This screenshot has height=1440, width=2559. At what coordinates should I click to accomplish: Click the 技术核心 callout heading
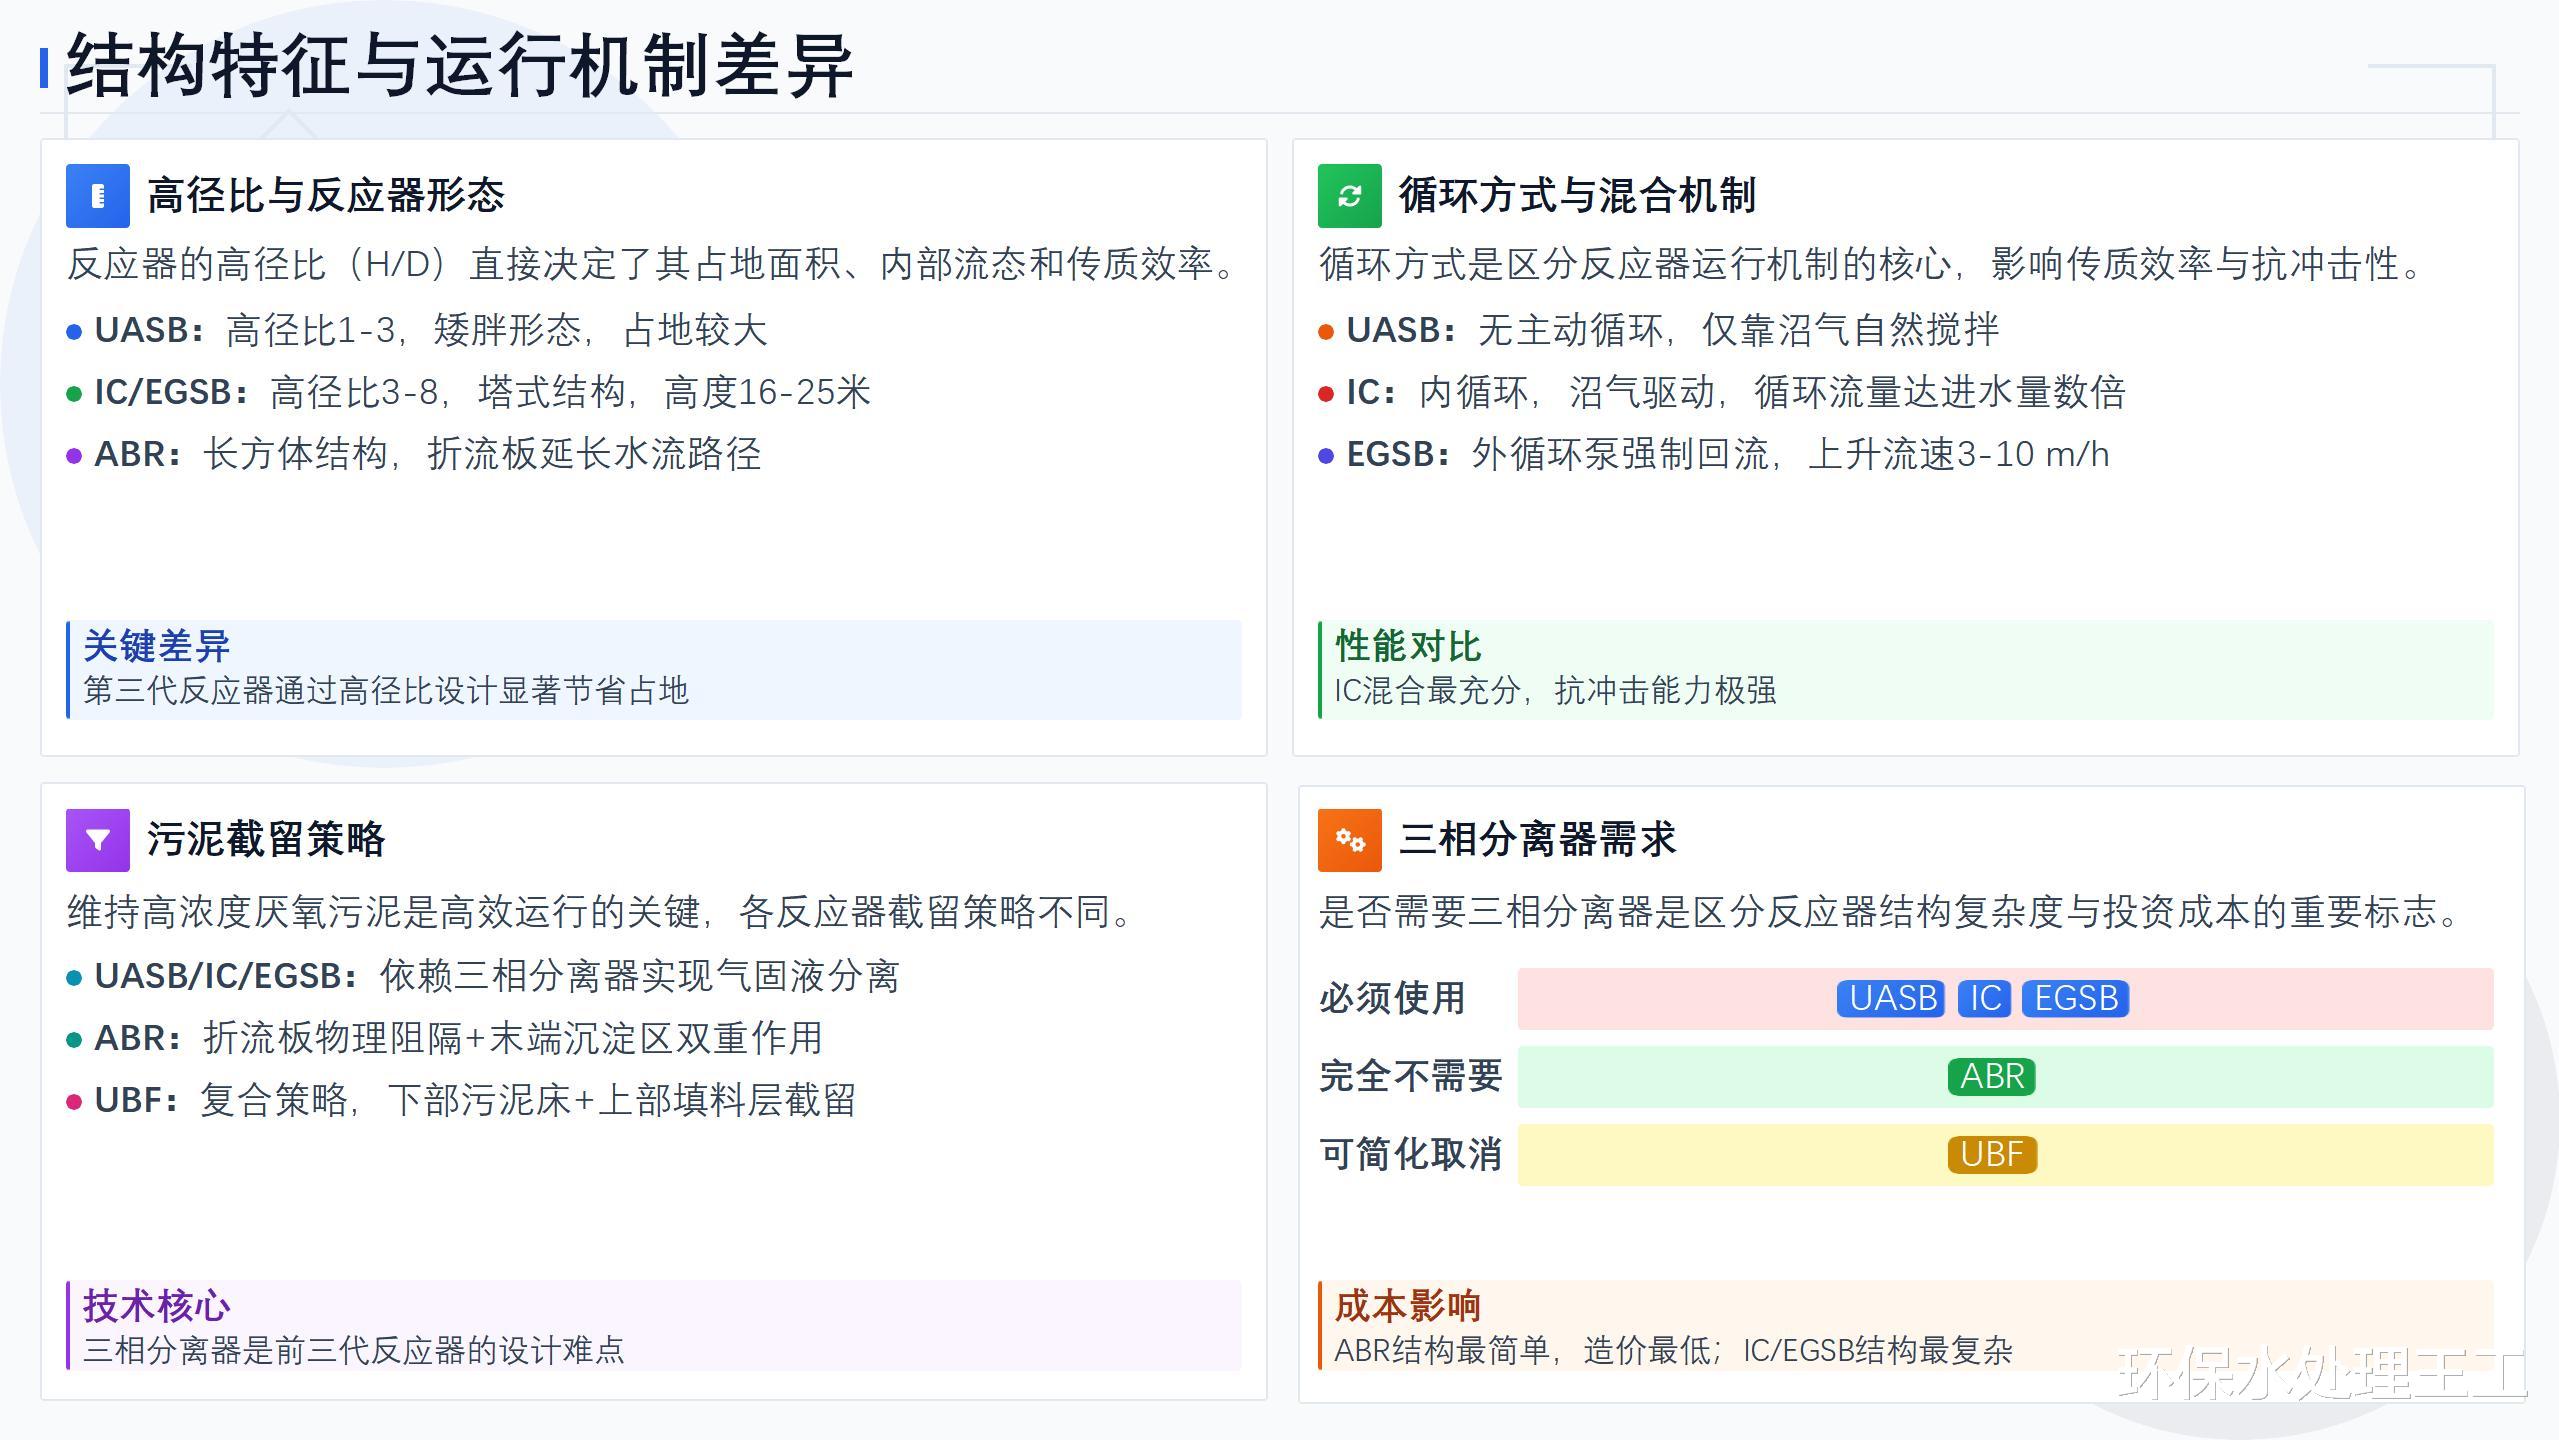[x=157, y=1306]
